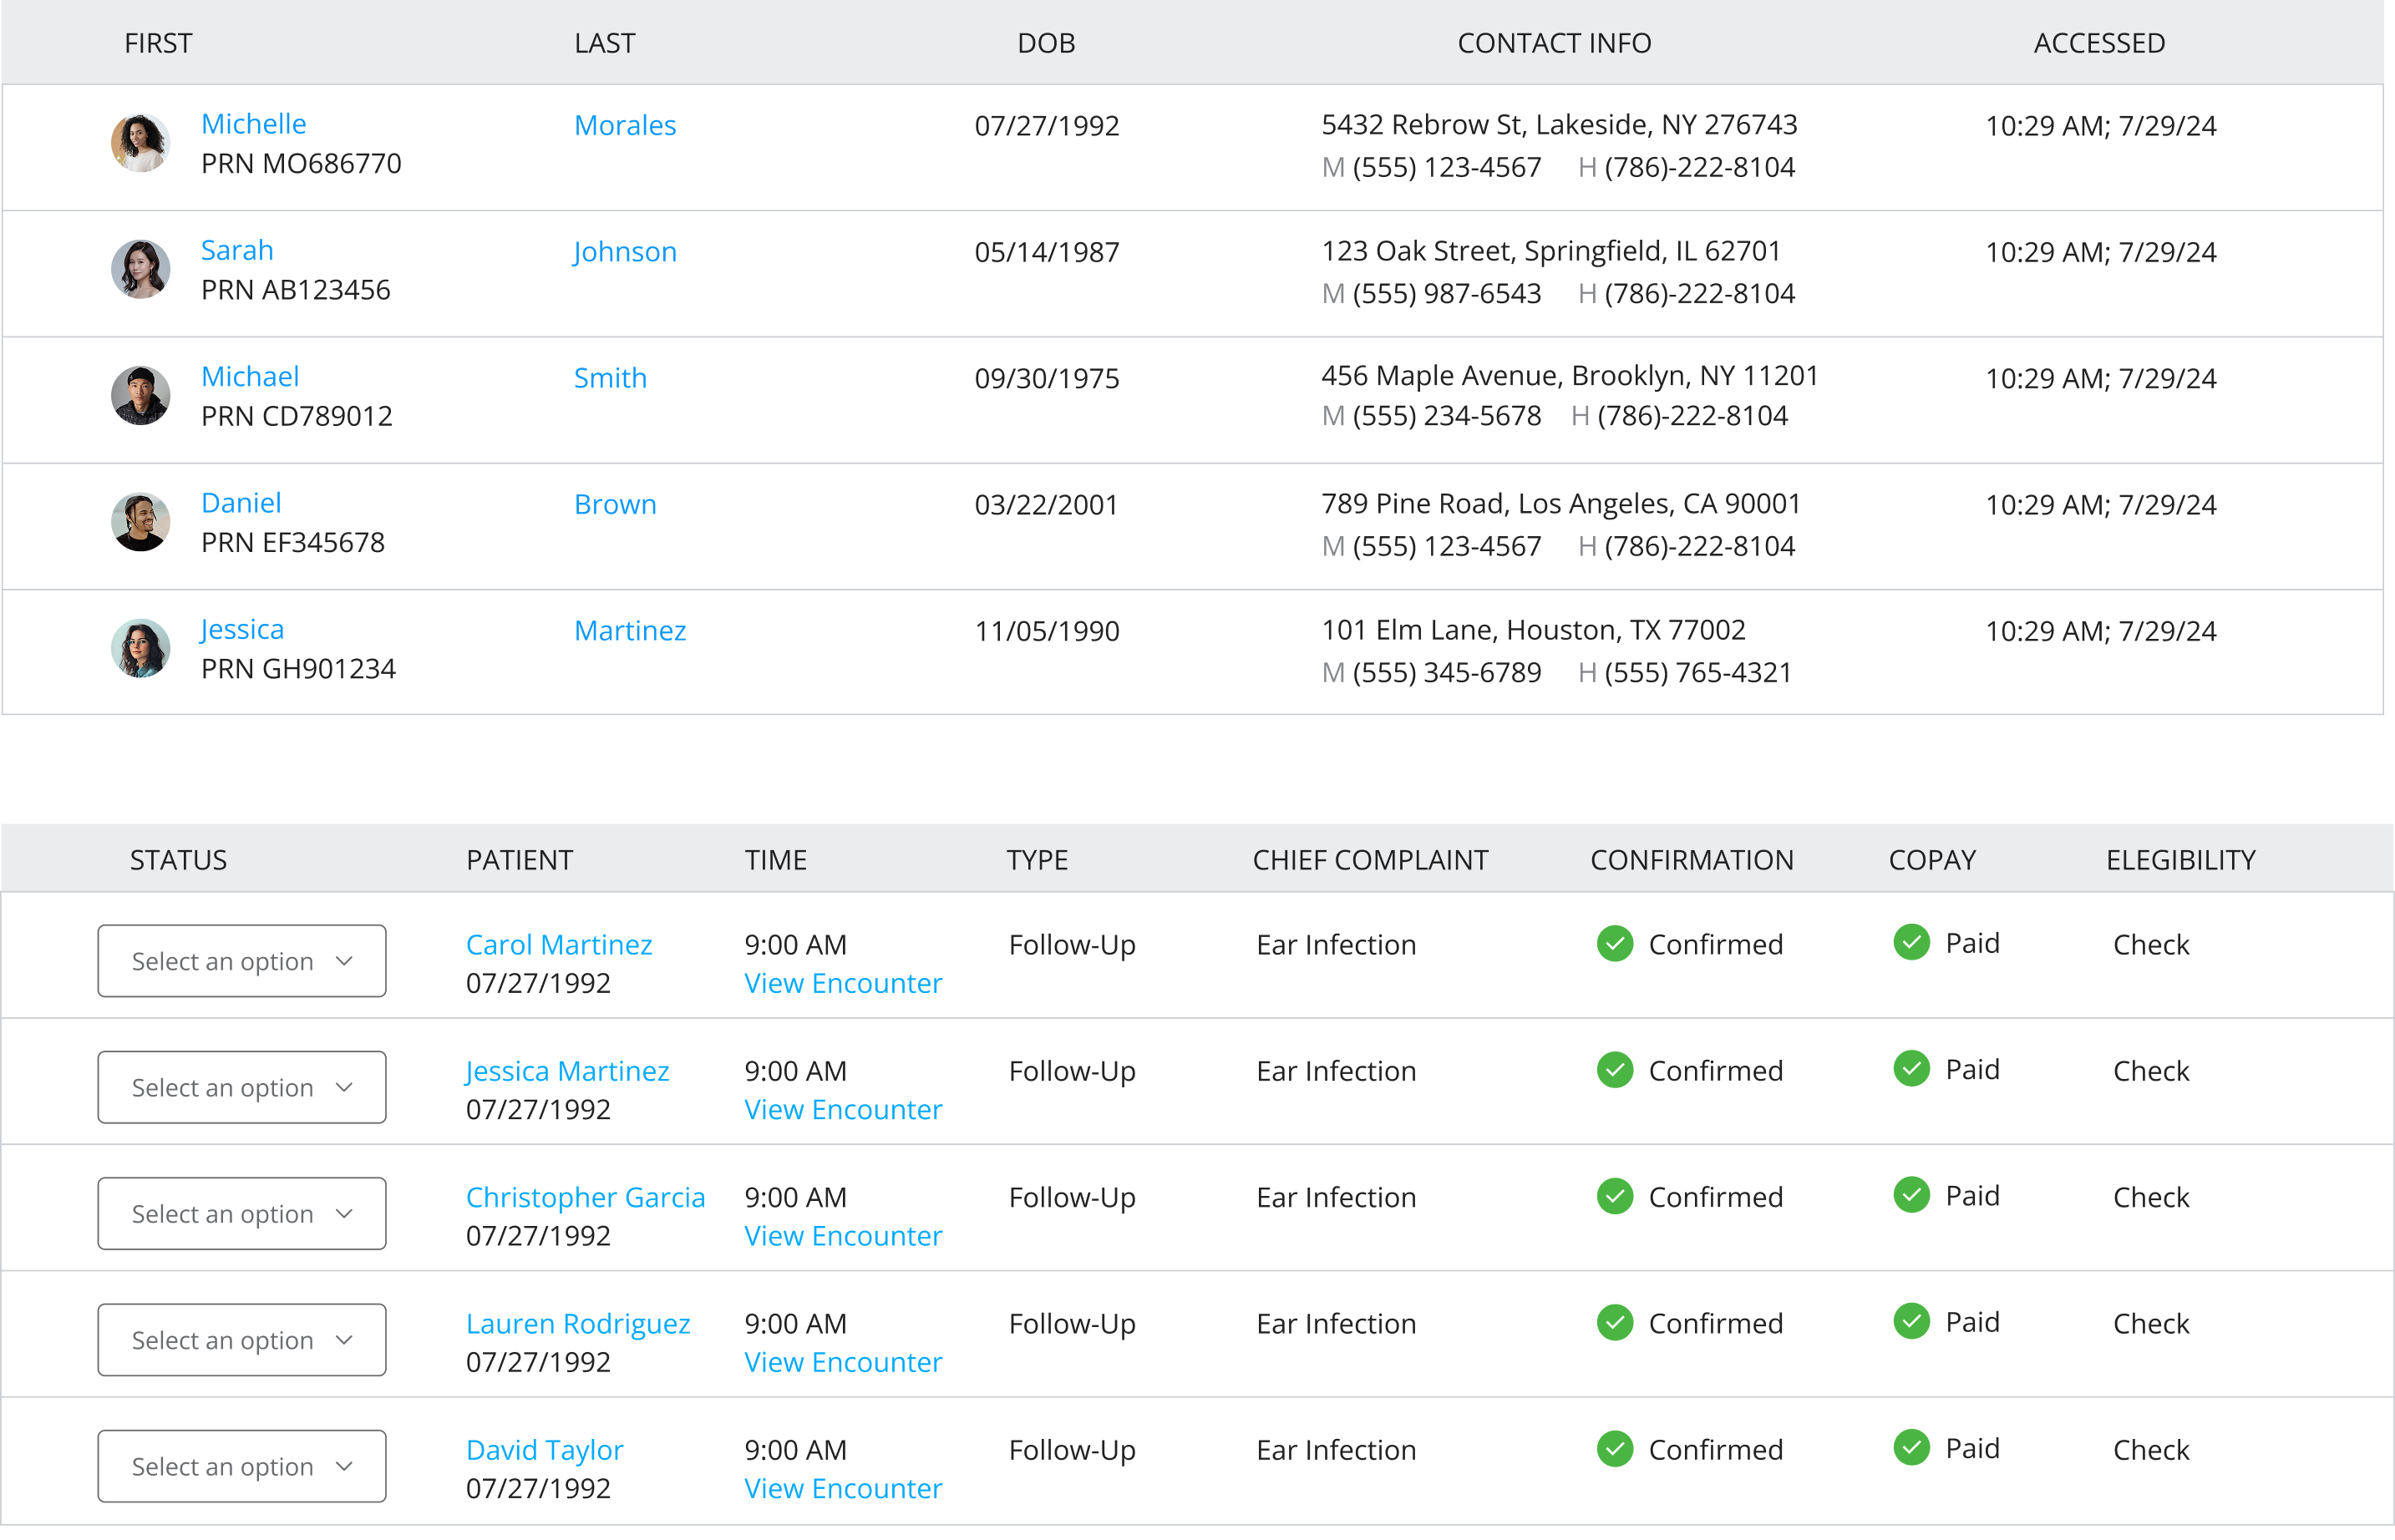The width and height of the screenshot is (2395, 1540).
Task: Click Carol Martinez's green Confirmed checkmark icon
Action: tap(1614, 943)
